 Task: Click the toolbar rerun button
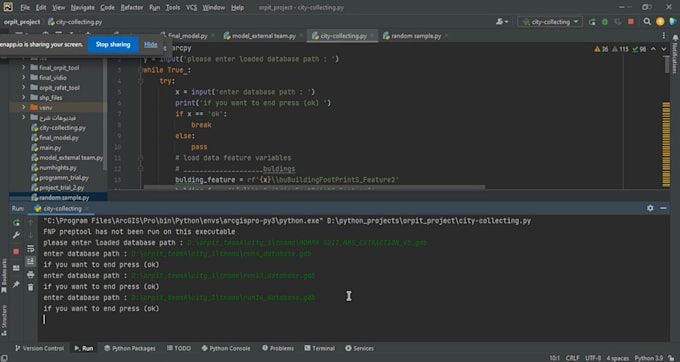(592, 22)
